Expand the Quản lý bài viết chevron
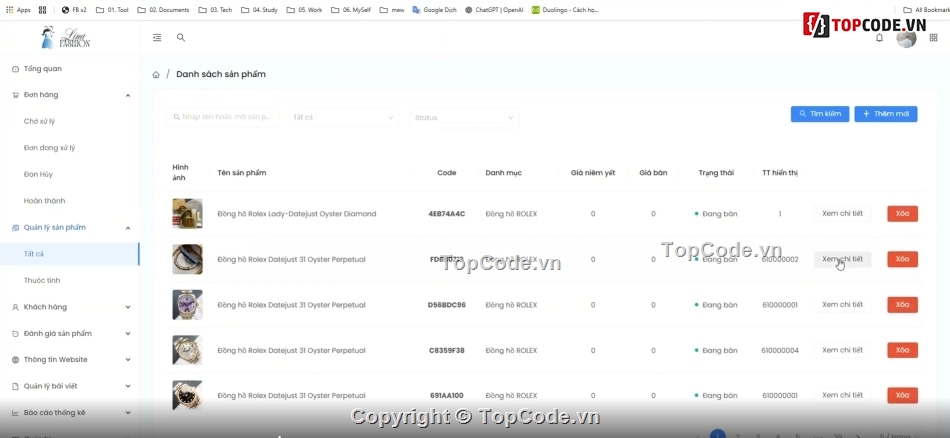The height and width of the screenshot is (438, 950). (x=128, y=387)
